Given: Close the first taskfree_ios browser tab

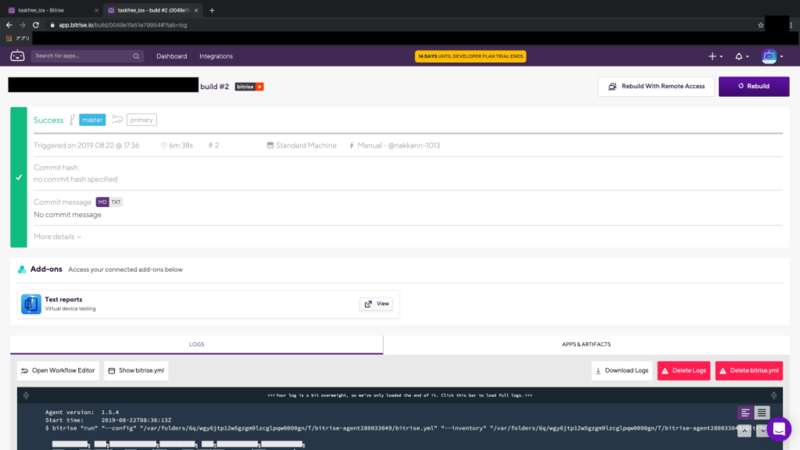Looking at the screenshot, I should point(96,10).
